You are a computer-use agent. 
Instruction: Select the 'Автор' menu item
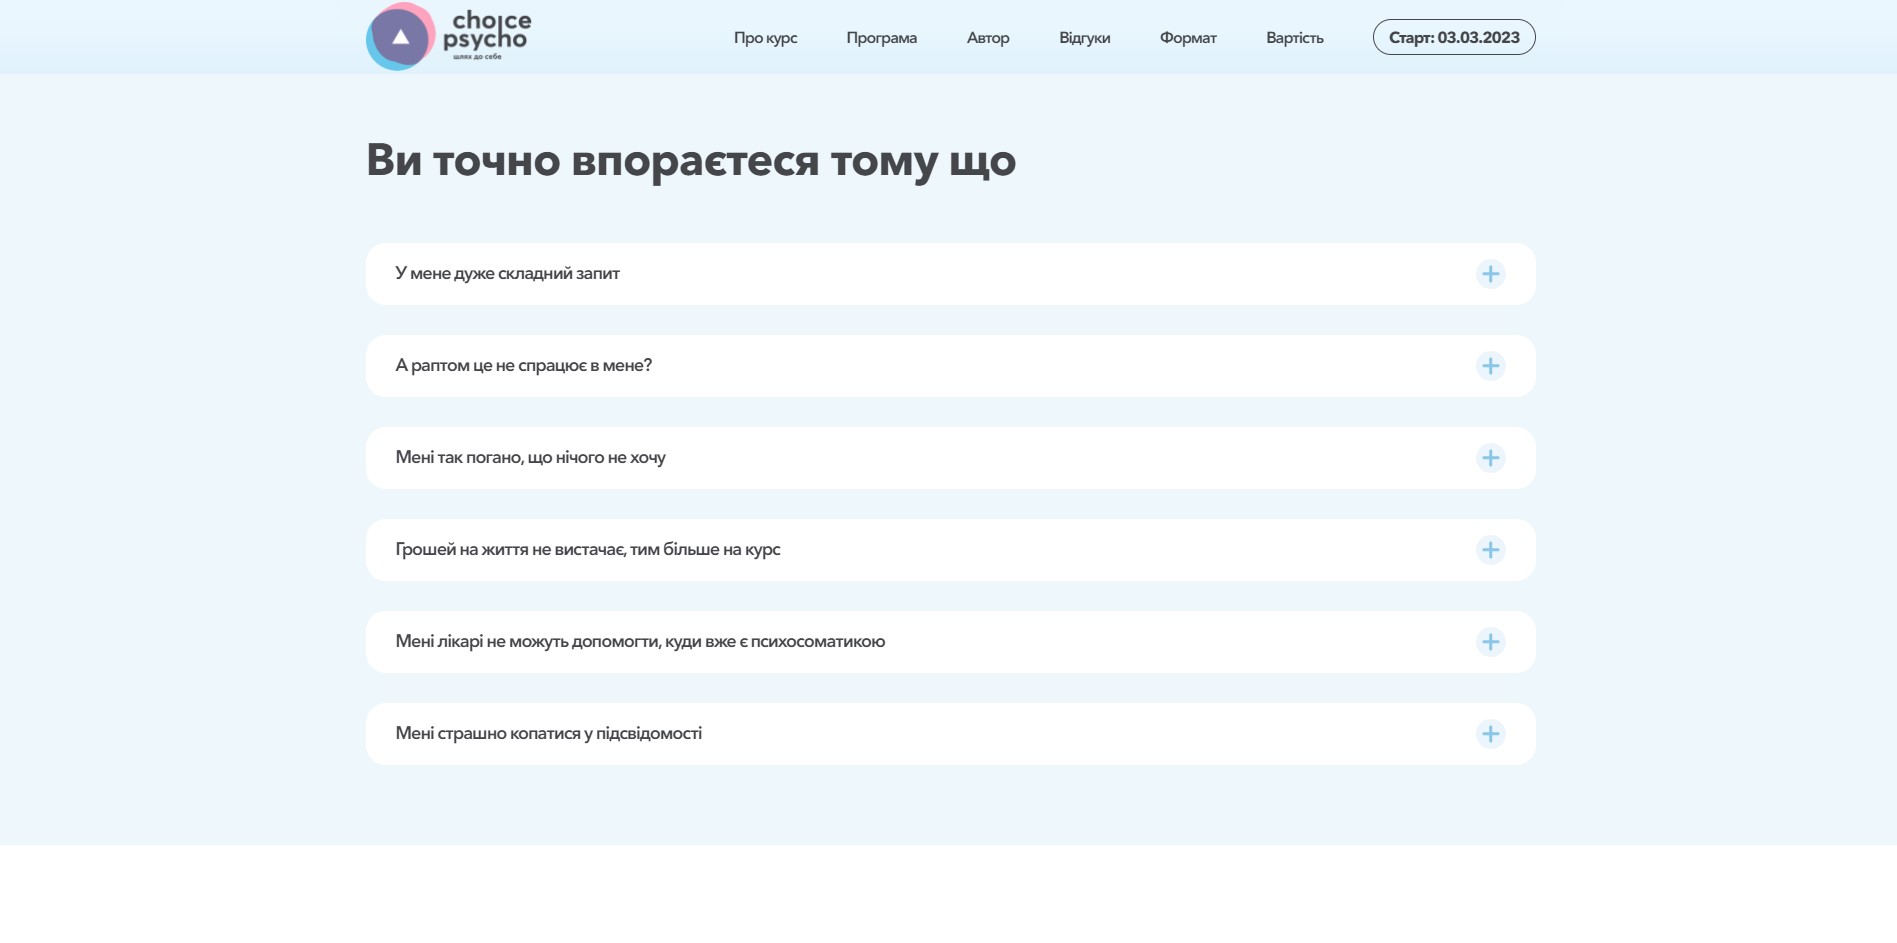[x=988, y=38]
